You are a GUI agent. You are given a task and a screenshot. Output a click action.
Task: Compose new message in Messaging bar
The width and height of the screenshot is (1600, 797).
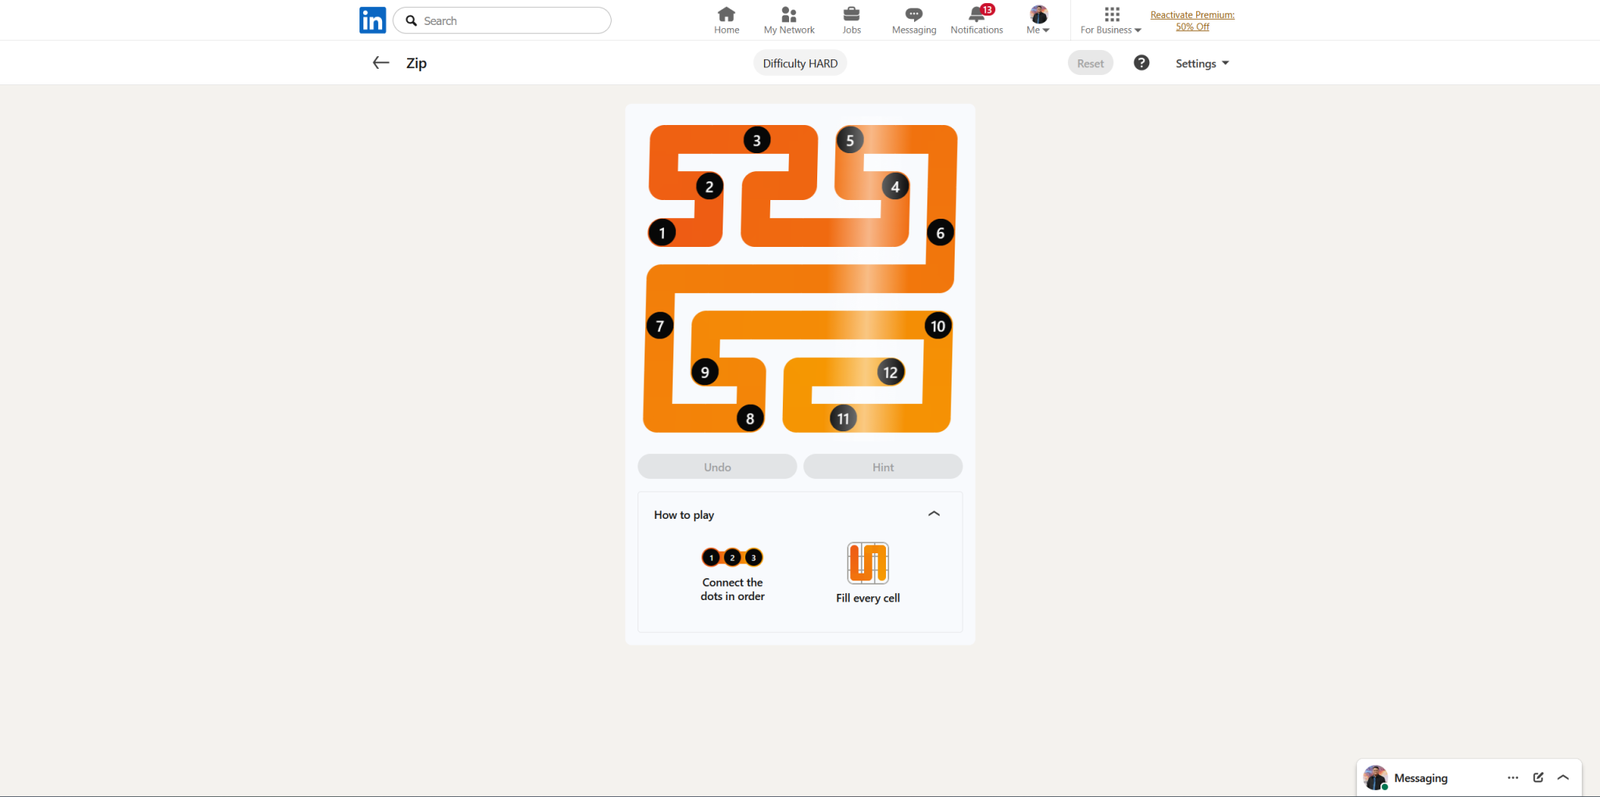[x=1538, y=777]
